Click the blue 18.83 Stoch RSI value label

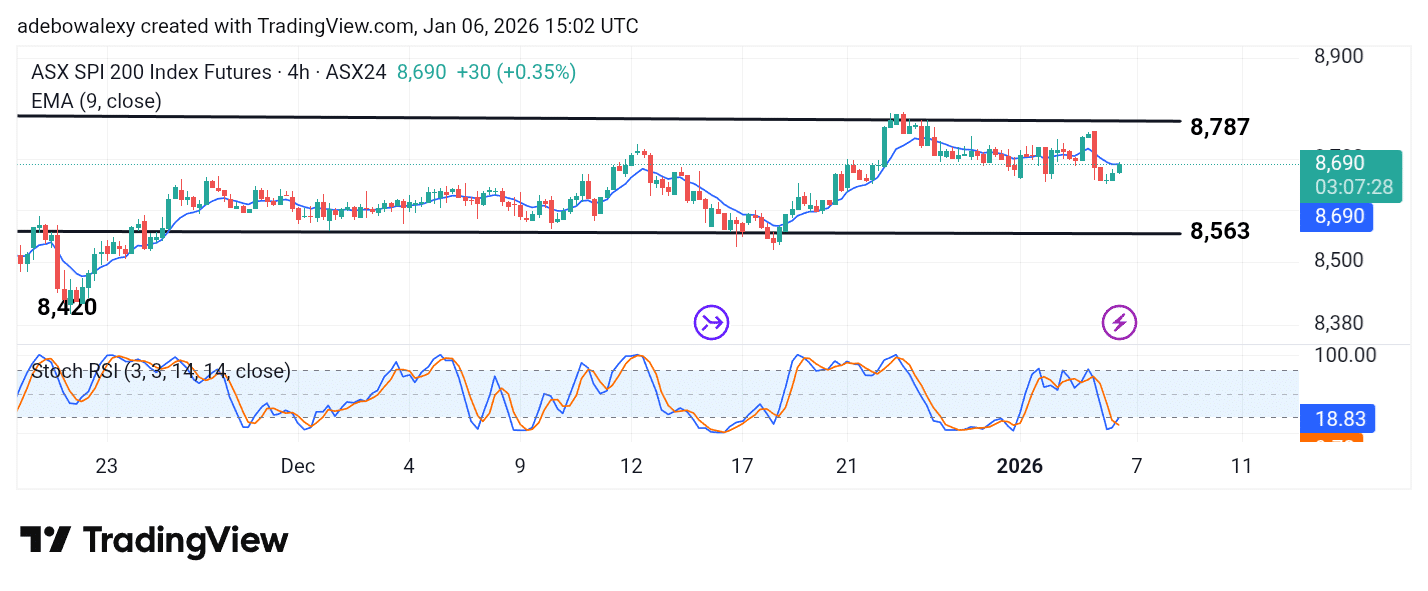tap(1339, 419)
